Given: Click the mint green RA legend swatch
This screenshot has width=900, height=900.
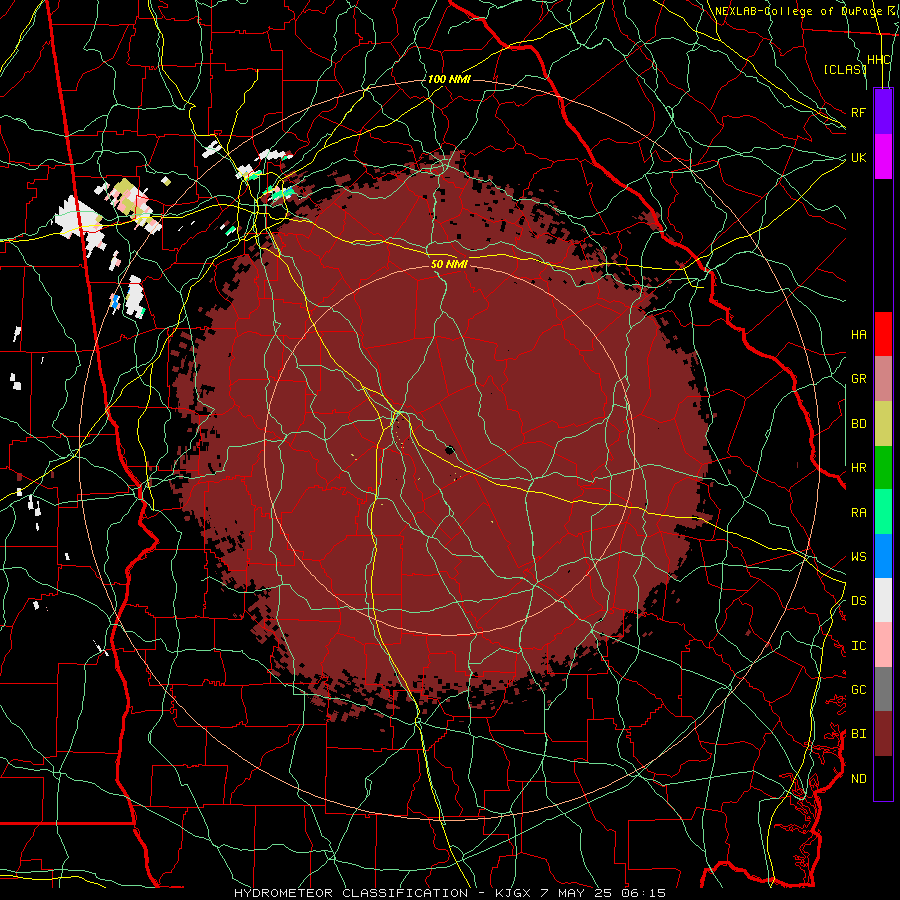Looking at the screenshot, I should click(883, 512).
